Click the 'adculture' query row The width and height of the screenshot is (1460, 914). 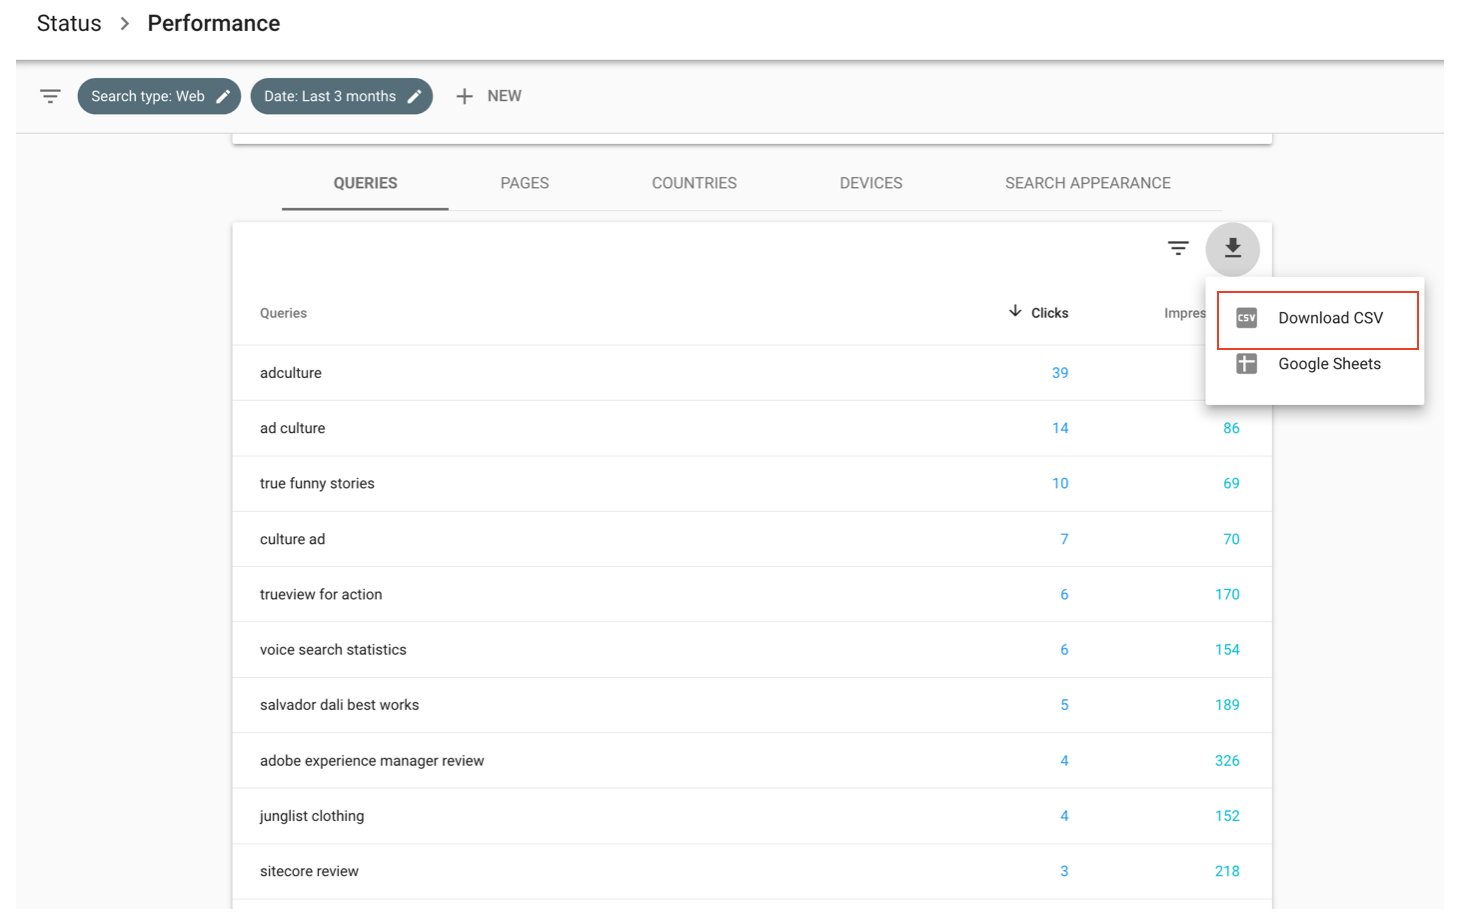[x=291, y=373]
